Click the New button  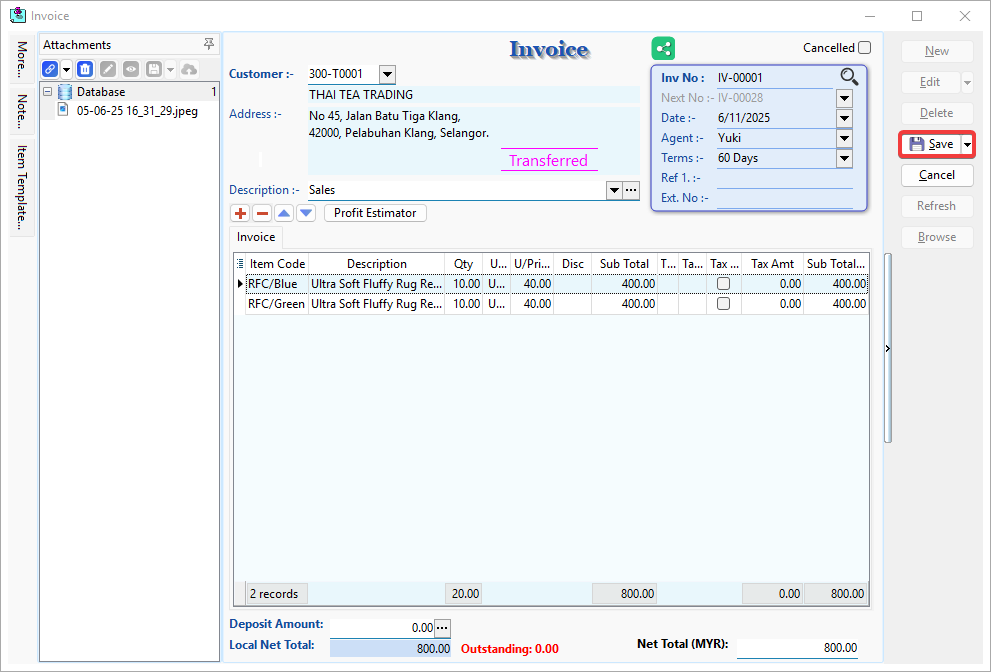click(937, 51)
